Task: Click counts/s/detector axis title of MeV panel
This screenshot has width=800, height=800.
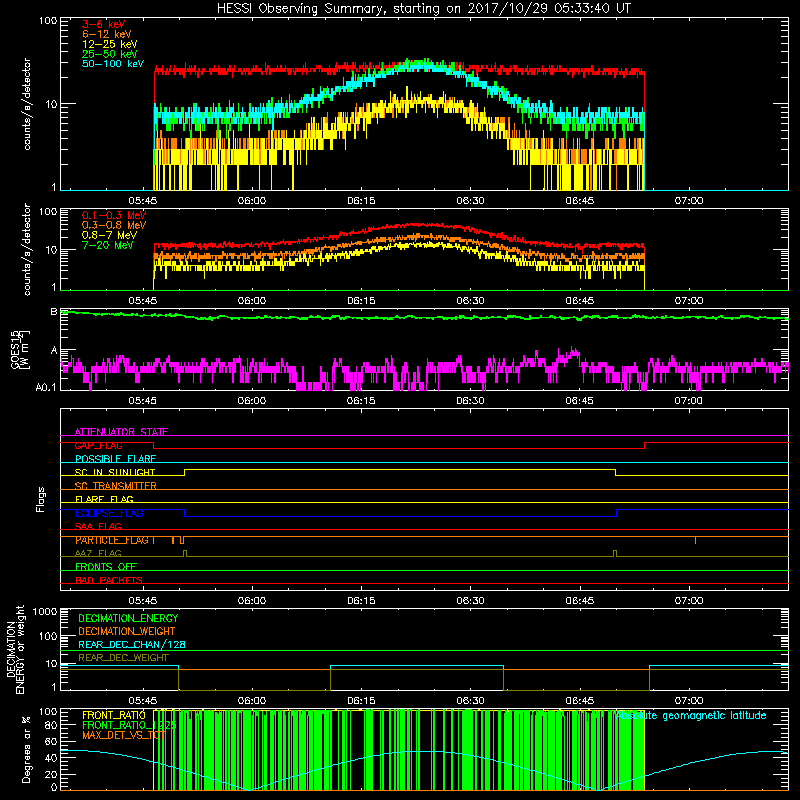Action: pyautogui.click(x=27, y=249)
